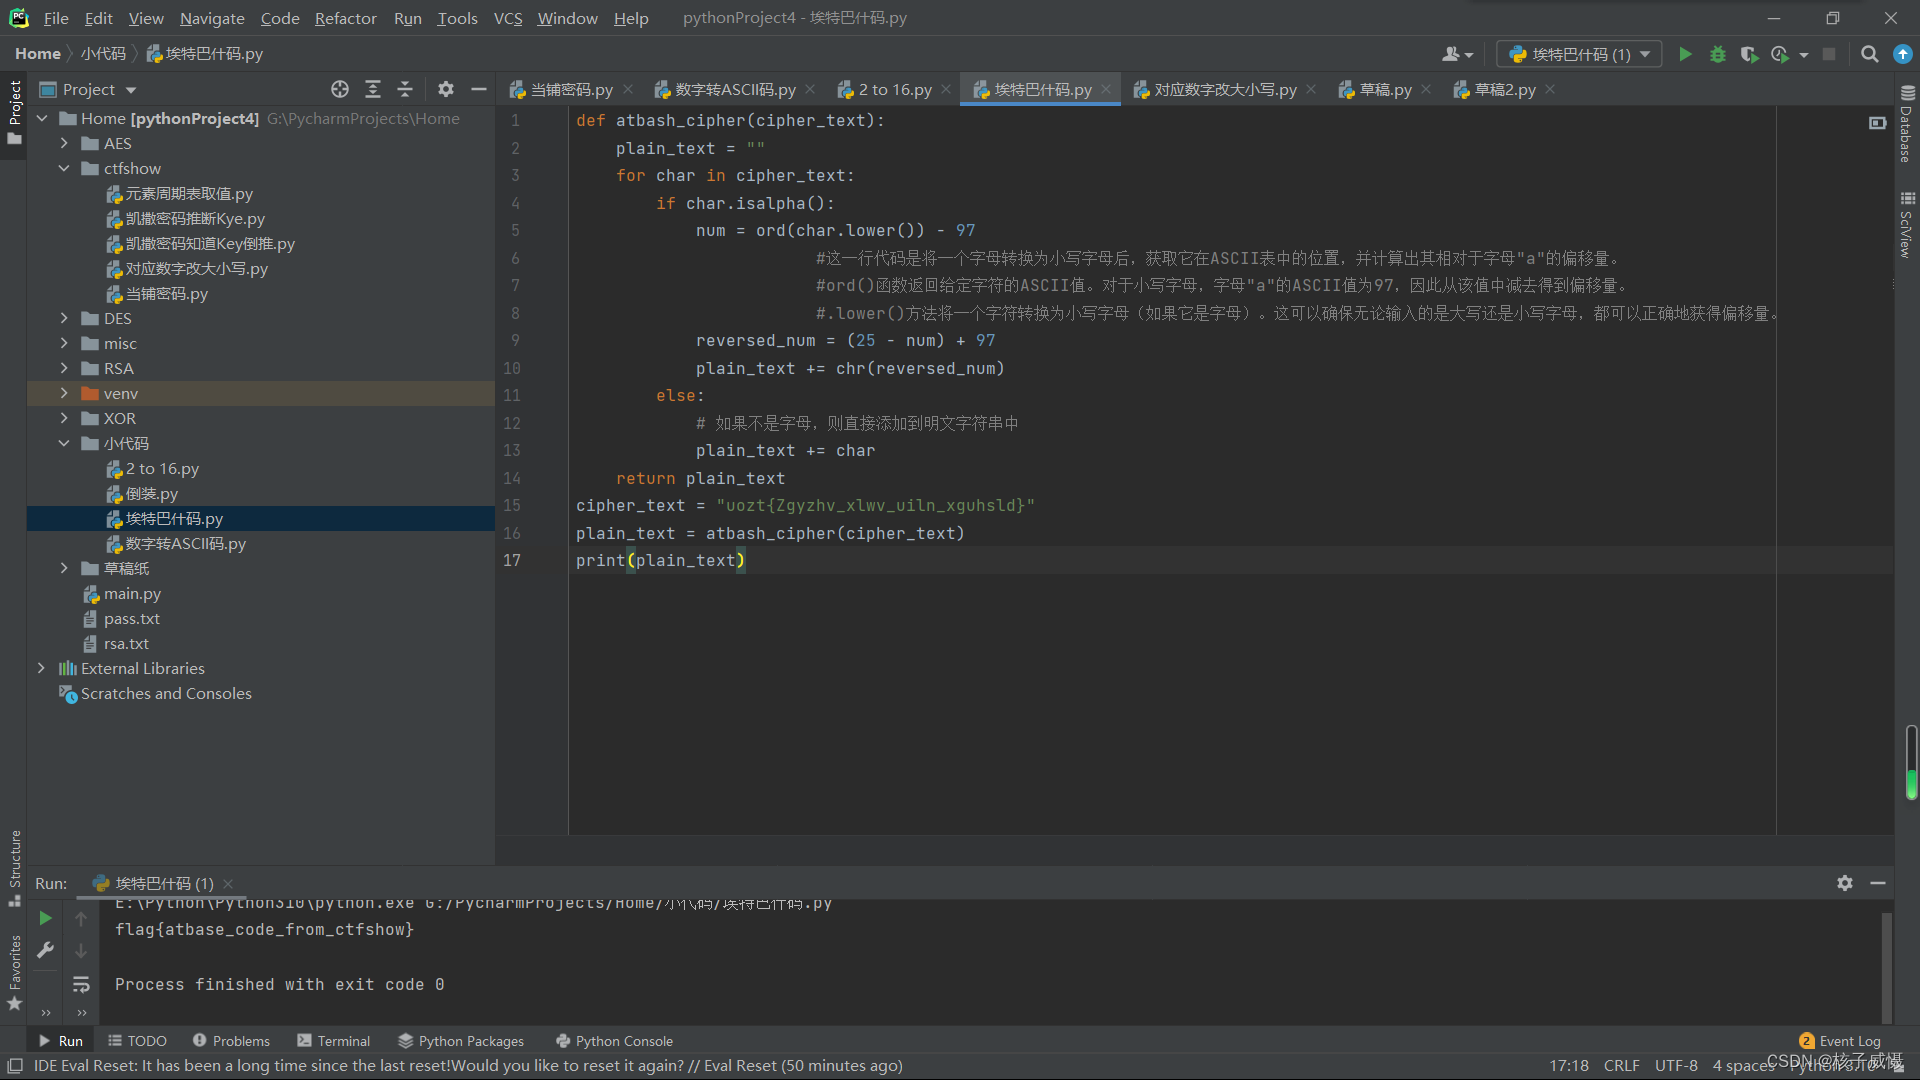Switch to the 数字转ASCII码.py editor tab
This screenshot has width=1920, height=1080.
(734, 89)
